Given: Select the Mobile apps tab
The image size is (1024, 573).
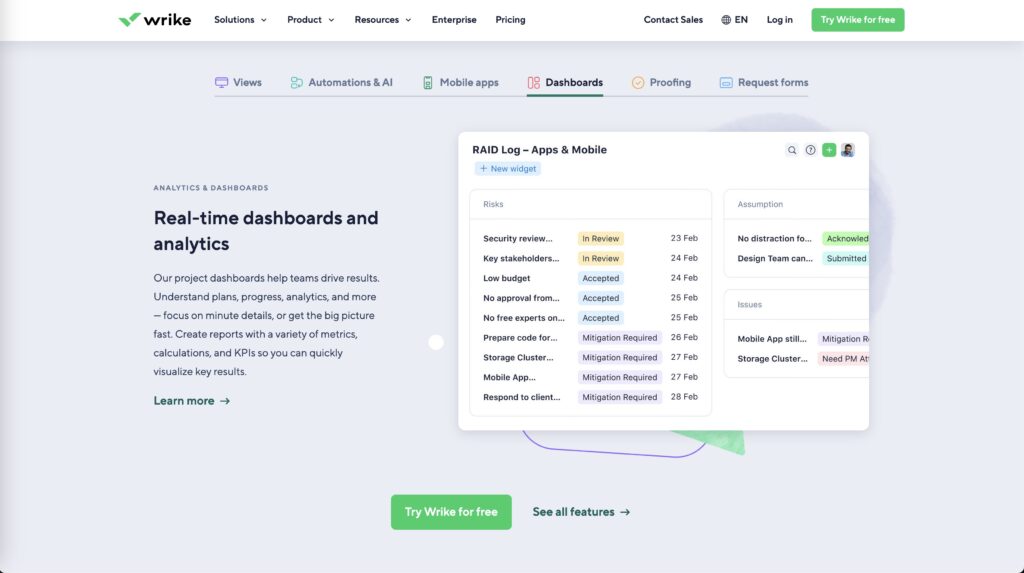Looking at the screenshot, I should tap(460, 83).
